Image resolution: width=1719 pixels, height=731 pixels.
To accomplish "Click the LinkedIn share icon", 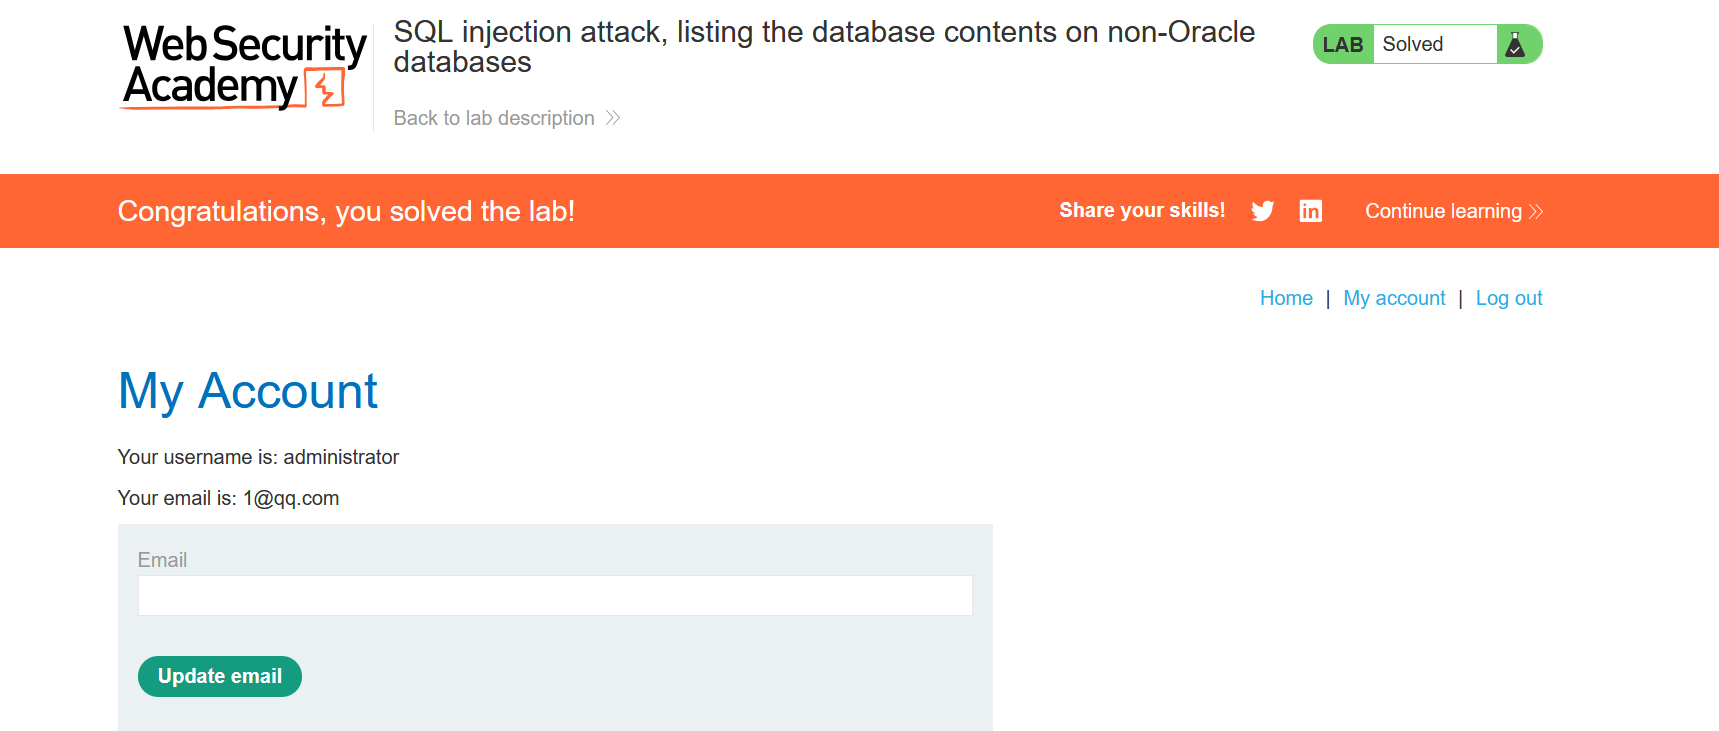I will [1310, 211].
